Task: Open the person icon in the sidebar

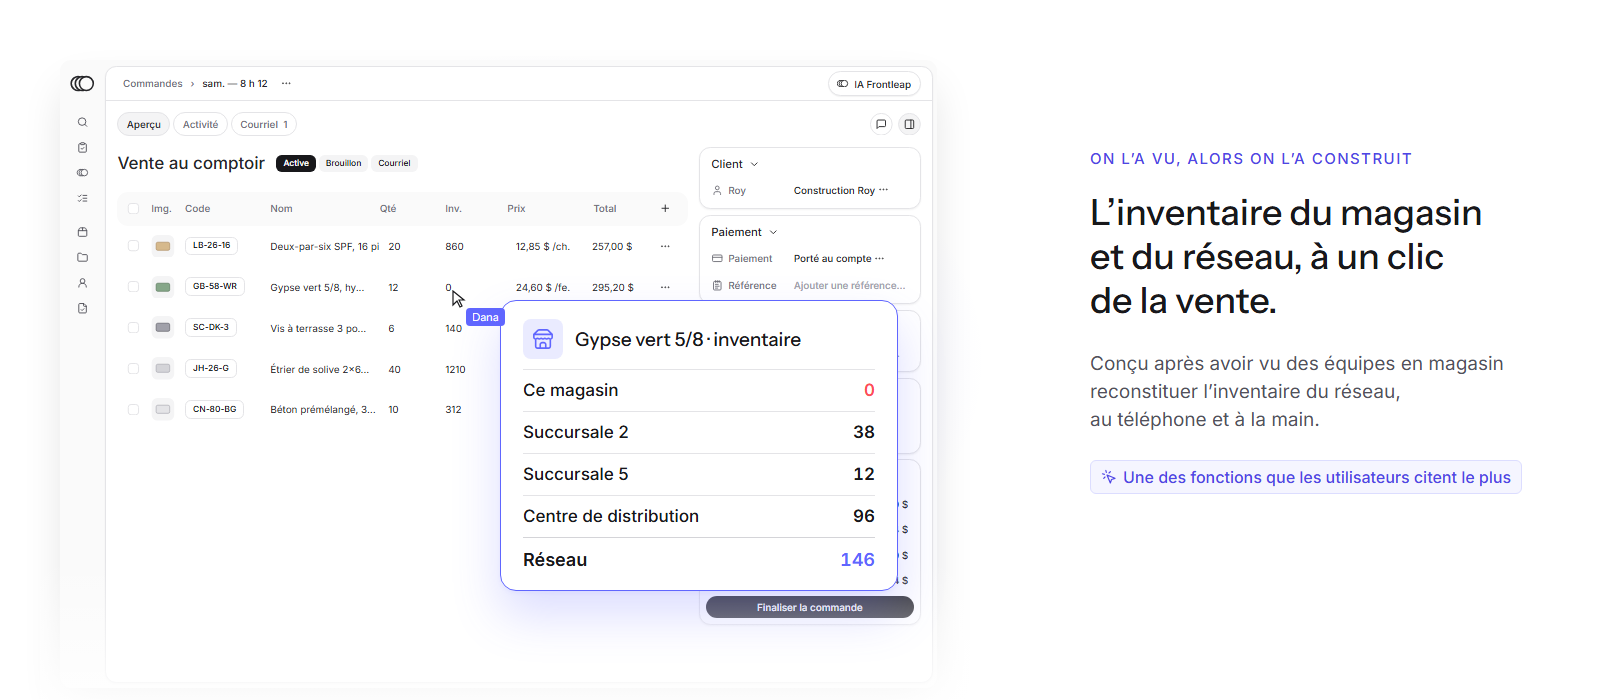Action: click(x=83, y=283)
